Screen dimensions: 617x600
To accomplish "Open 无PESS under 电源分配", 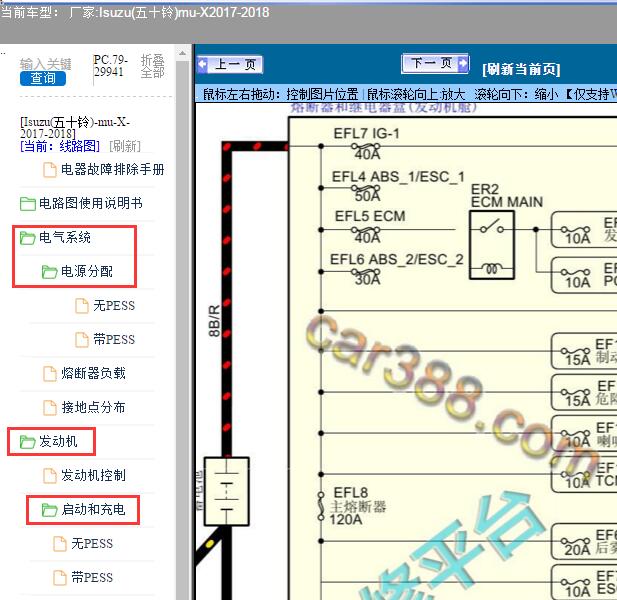I will coord(114,306).
